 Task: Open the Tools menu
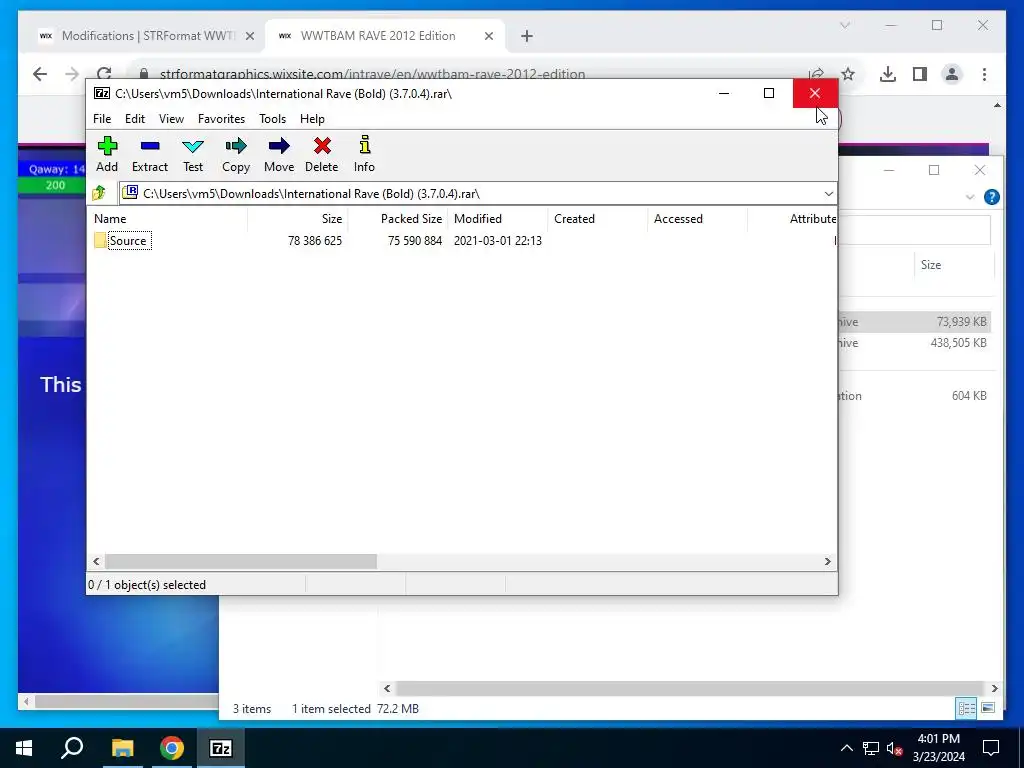click(272, 119)
